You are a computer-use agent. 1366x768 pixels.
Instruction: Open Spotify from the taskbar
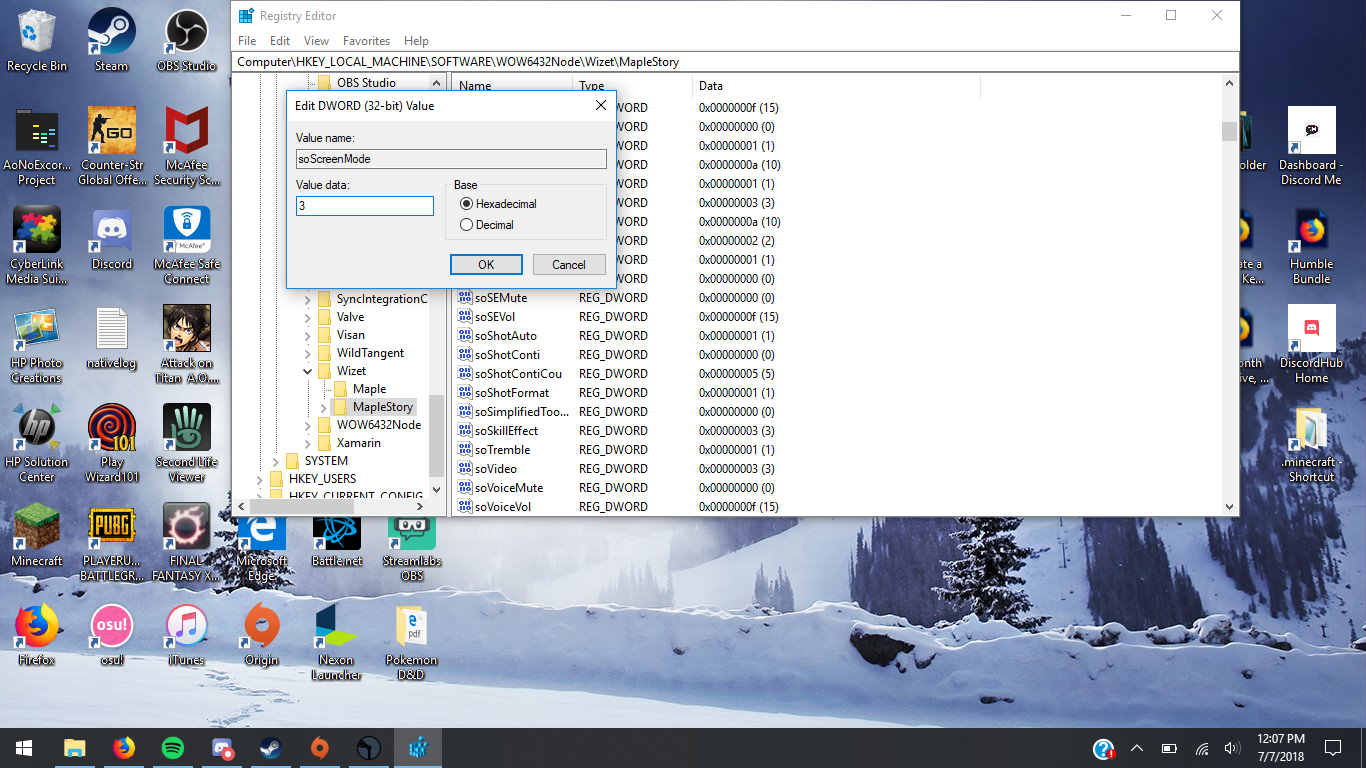pyautogui.click(x=172, y=747)
